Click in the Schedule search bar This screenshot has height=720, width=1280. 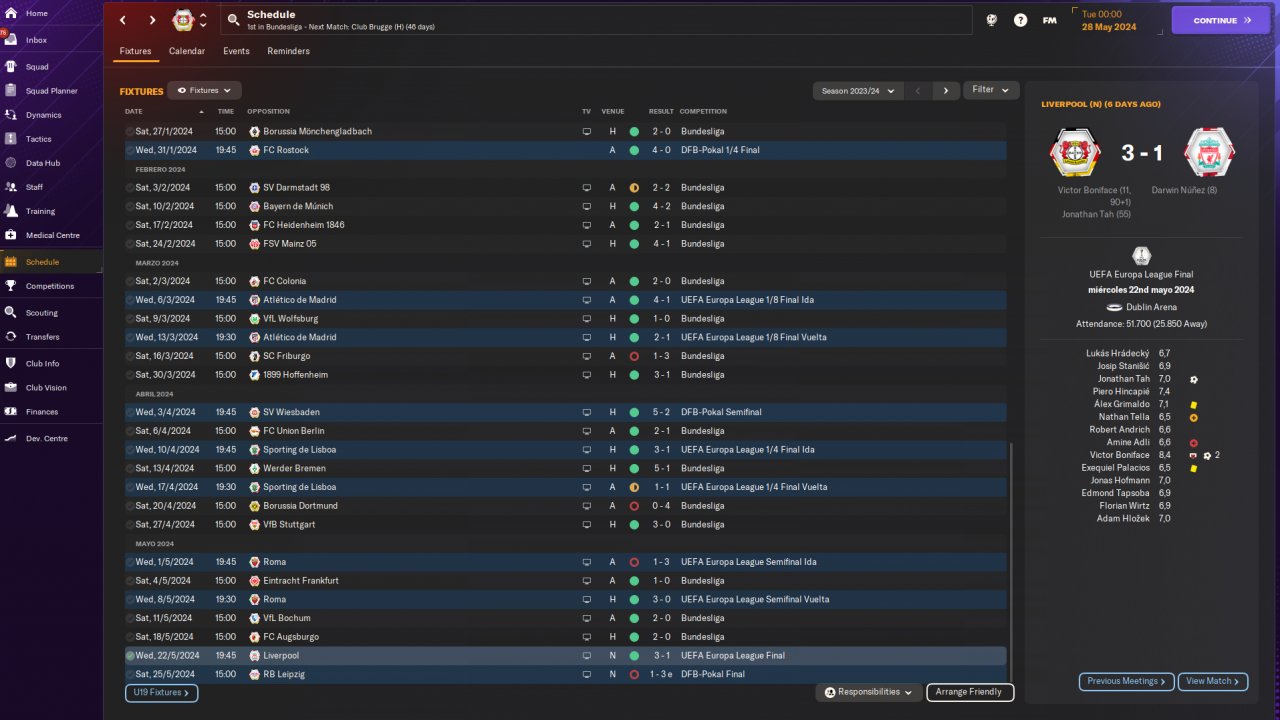pos(596,20)
